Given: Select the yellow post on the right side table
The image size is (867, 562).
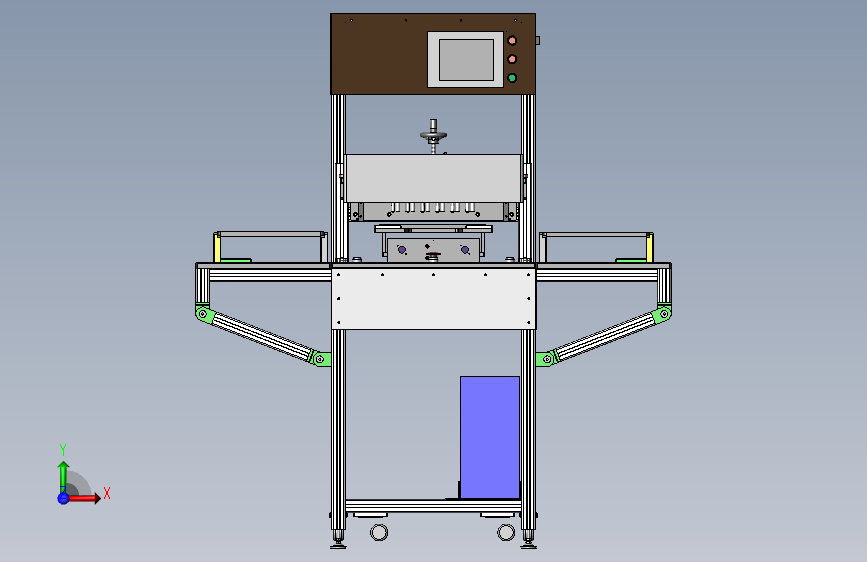Looking at the screenshot, I should coord(650,247).
